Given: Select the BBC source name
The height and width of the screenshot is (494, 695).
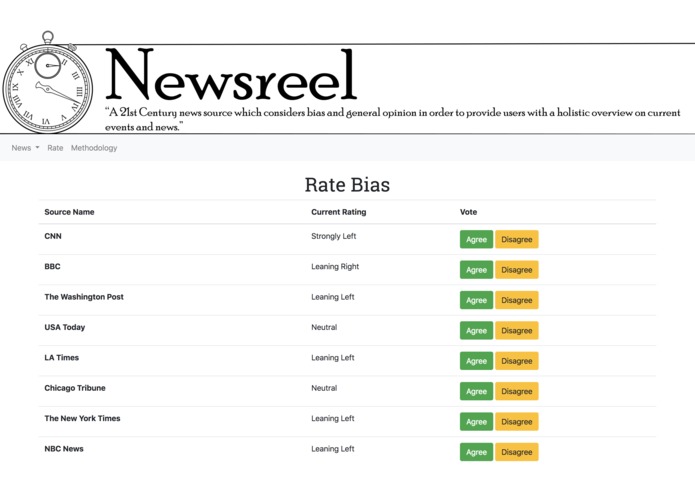Looking at the screenshot, I should (52, 266).
